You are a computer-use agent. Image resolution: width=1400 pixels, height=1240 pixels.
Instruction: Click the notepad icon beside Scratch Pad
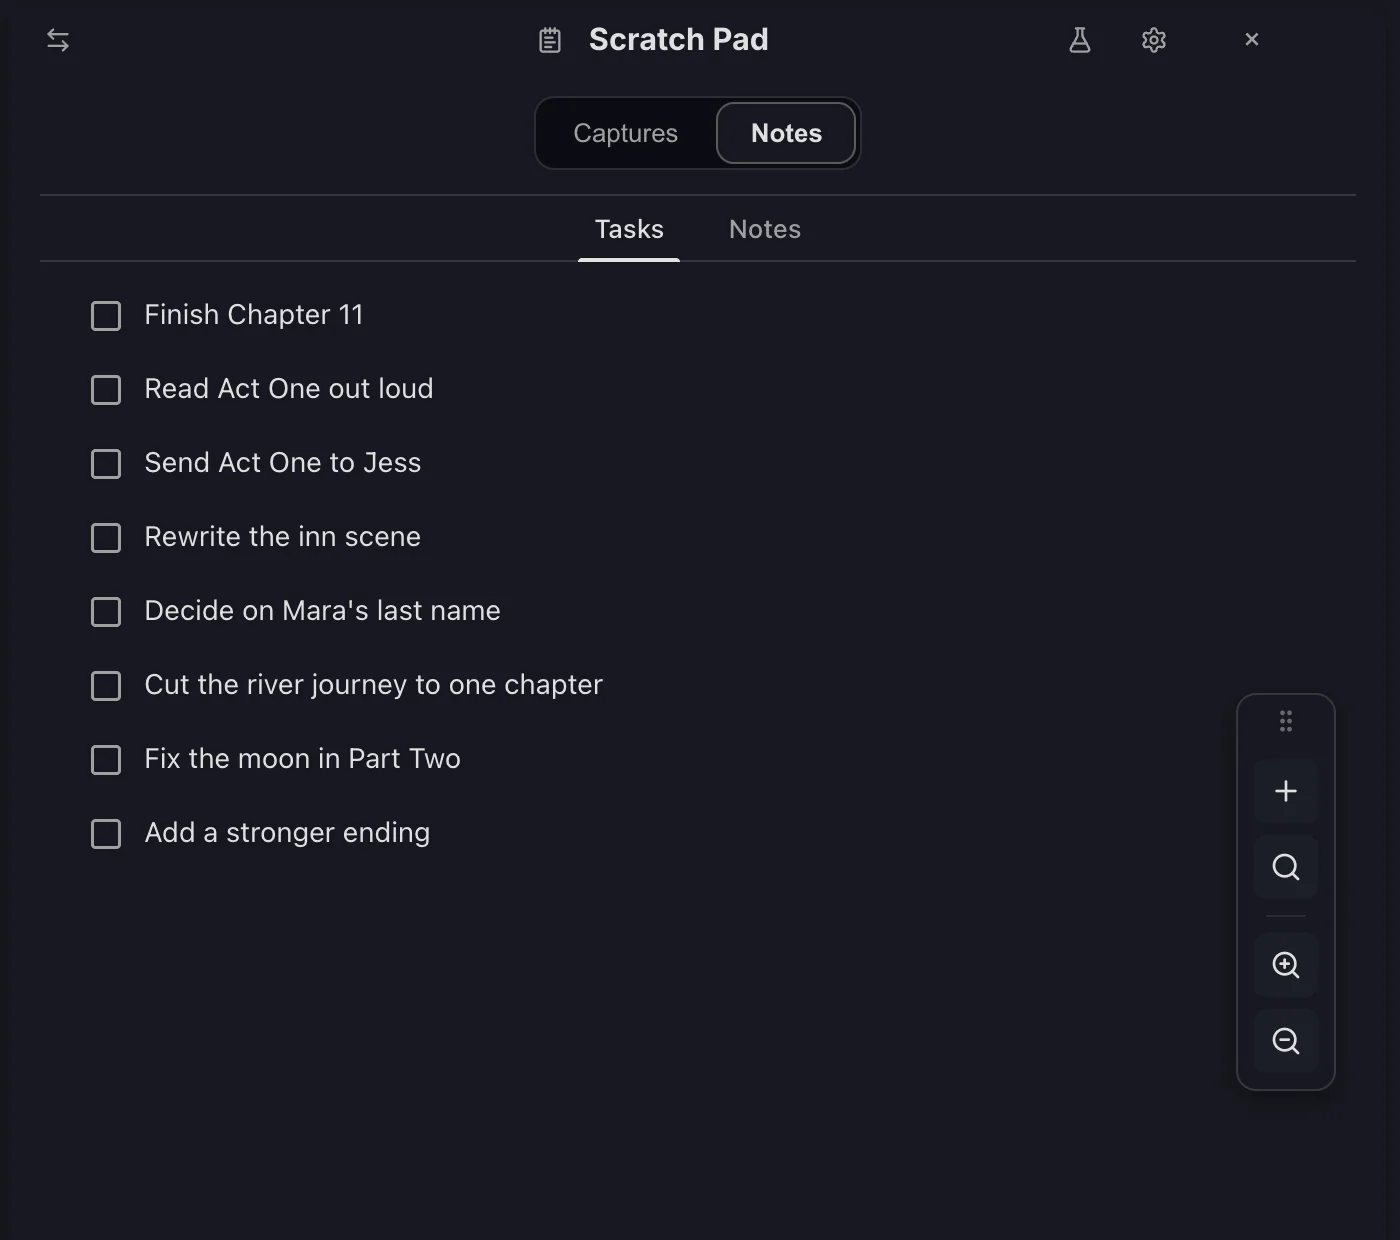point(550,40)
